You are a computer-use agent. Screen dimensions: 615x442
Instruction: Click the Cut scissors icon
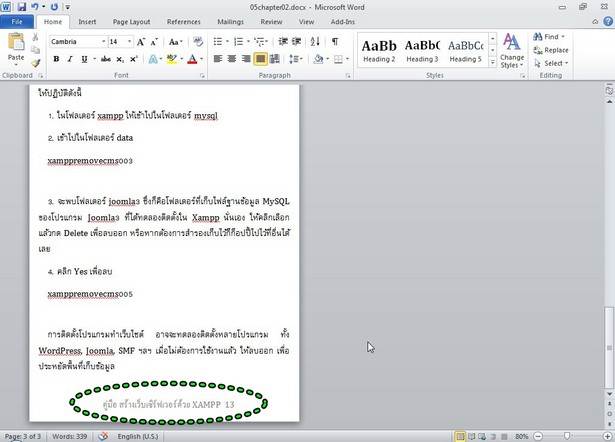(x=35, y=38)
